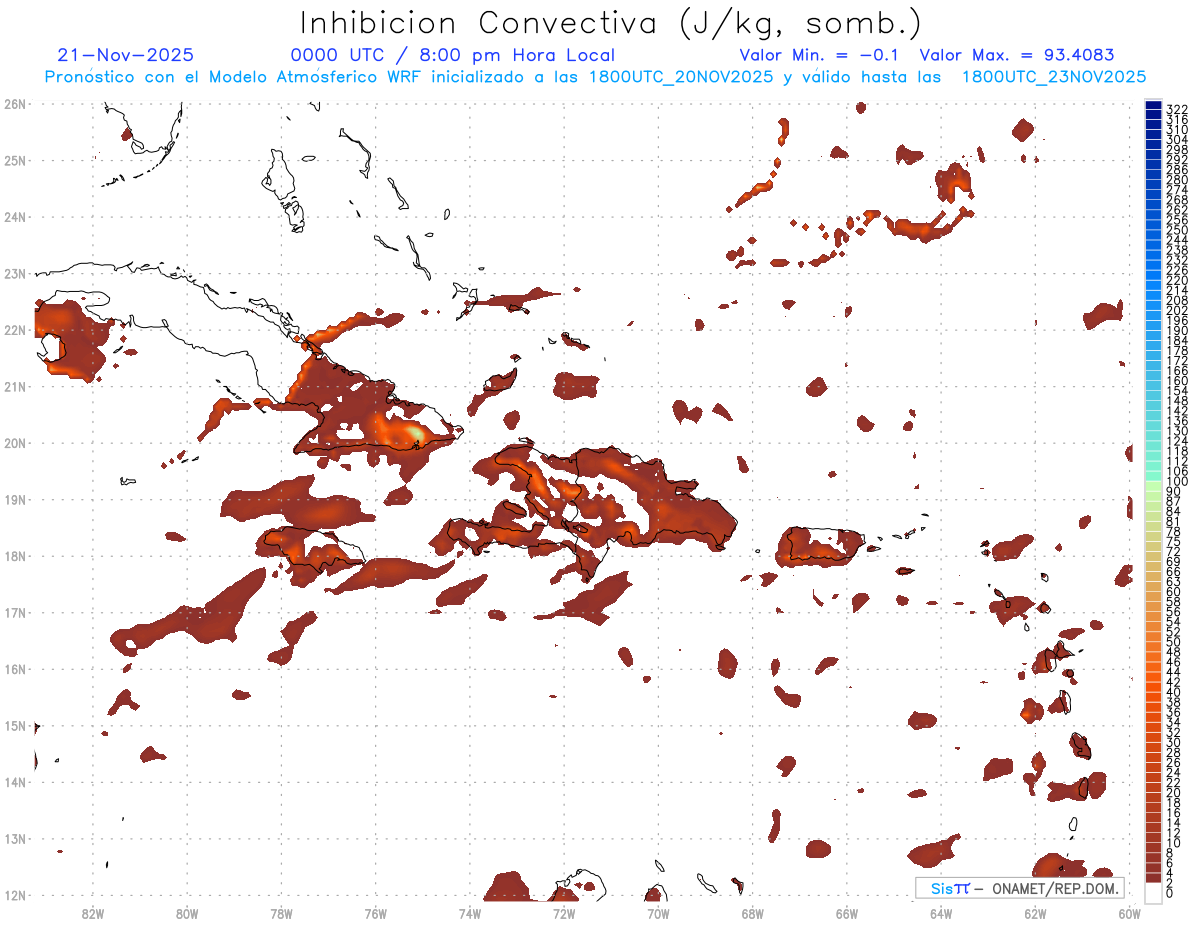Click the 74W longitude axis label
This screenshot has height=927, width=1200.
click(x=470, y=912)
